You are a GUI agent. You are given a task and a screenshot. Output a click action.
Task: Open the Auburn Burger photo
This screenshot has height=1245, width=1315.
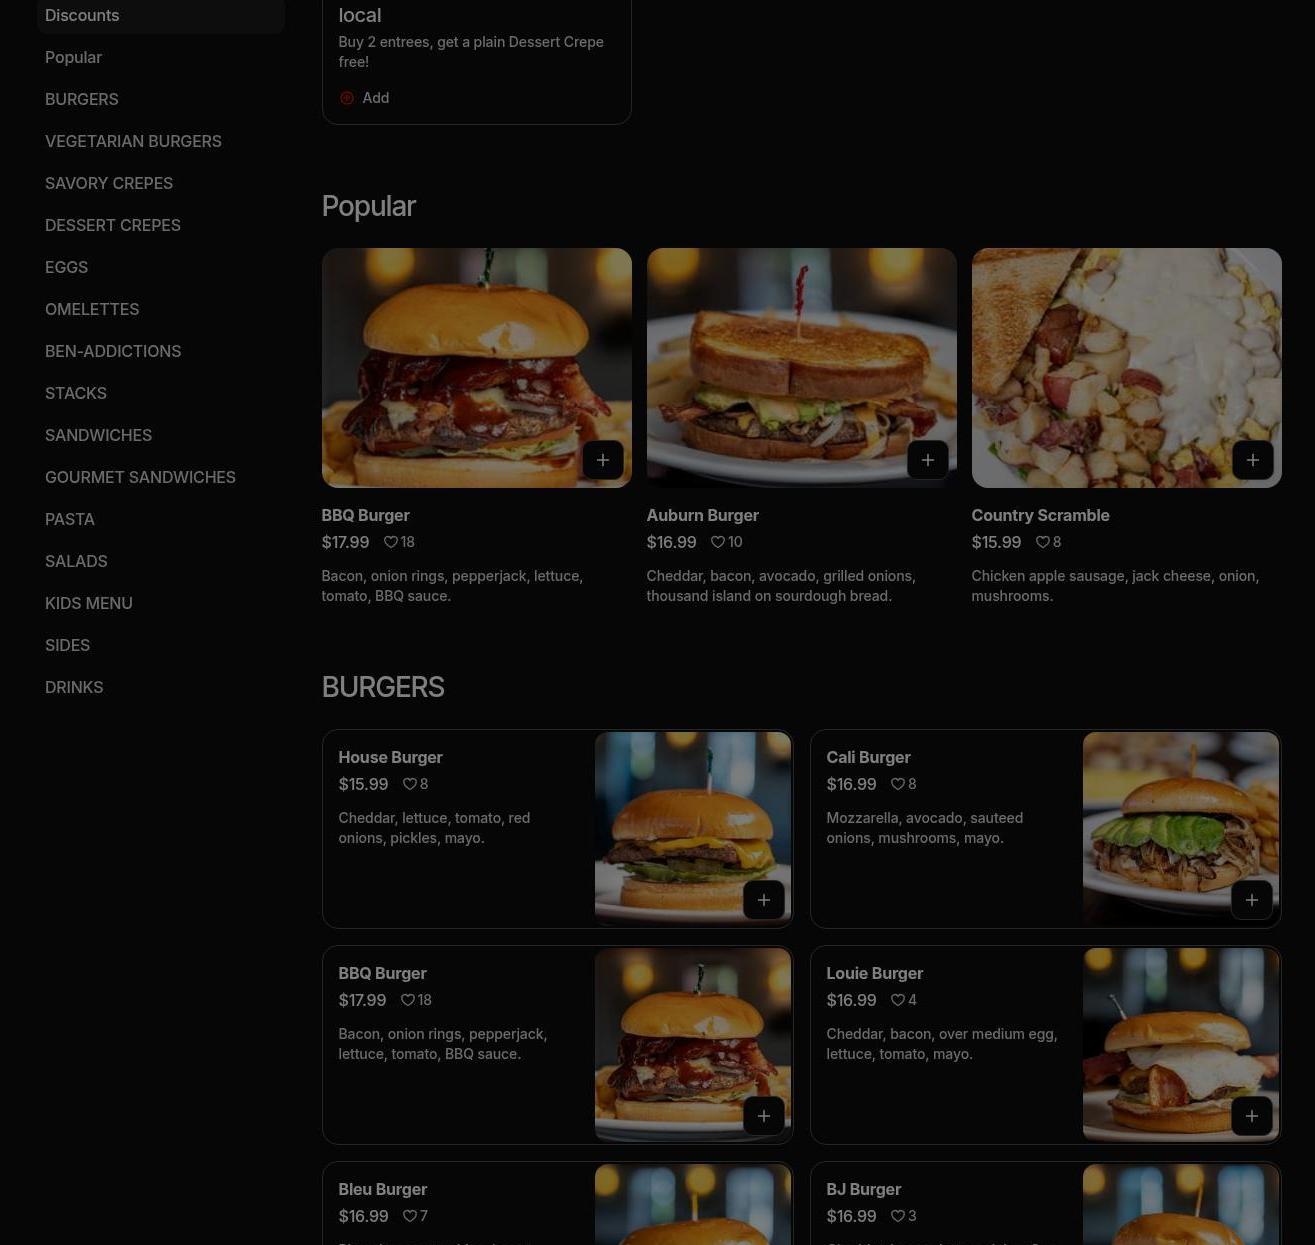802,368
